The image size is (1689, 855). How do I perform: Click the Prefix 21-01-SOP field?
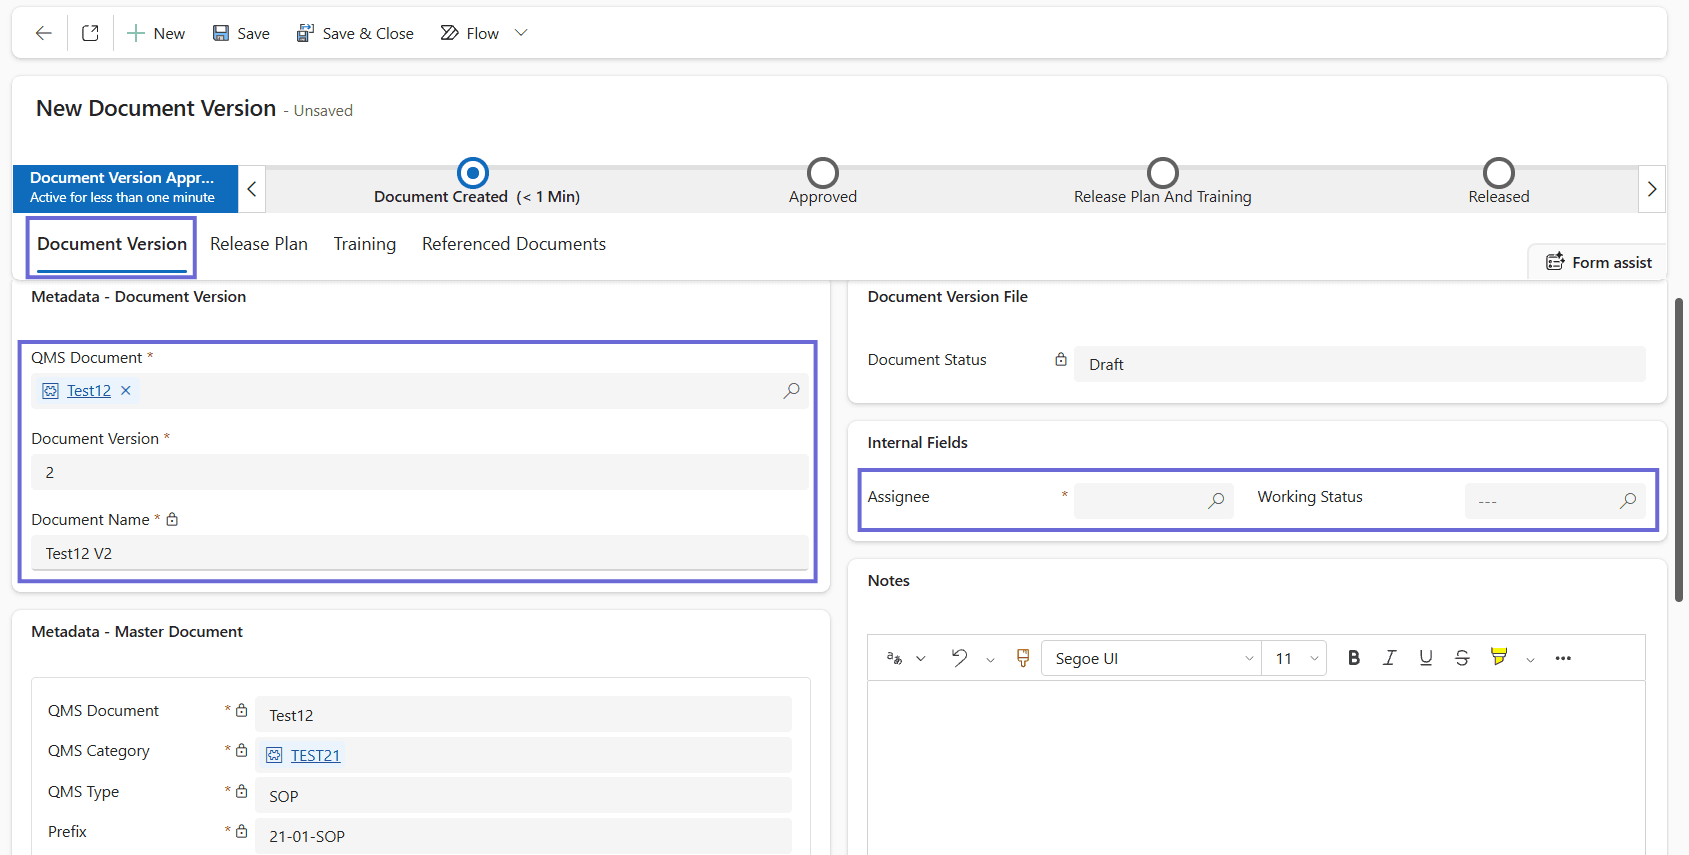click(523, 836)
